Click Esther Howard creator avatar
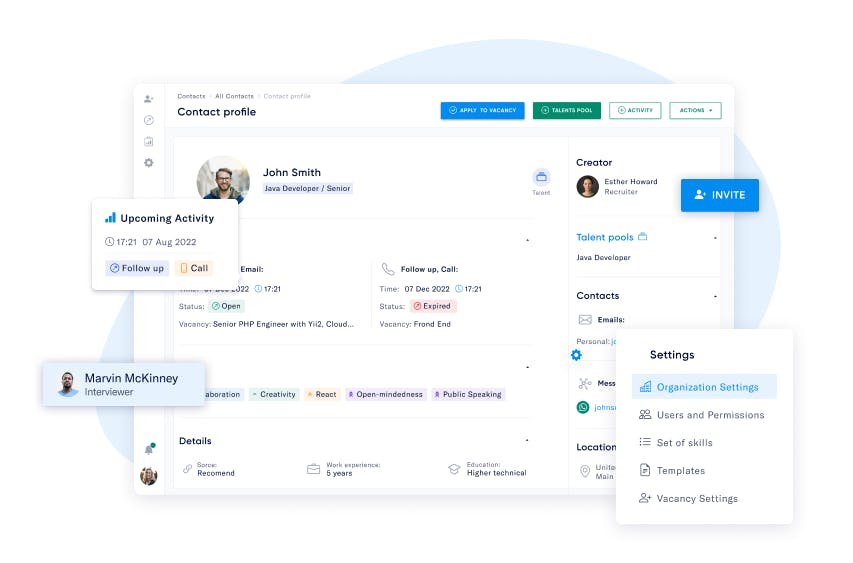853x563 pixels. 588,187
